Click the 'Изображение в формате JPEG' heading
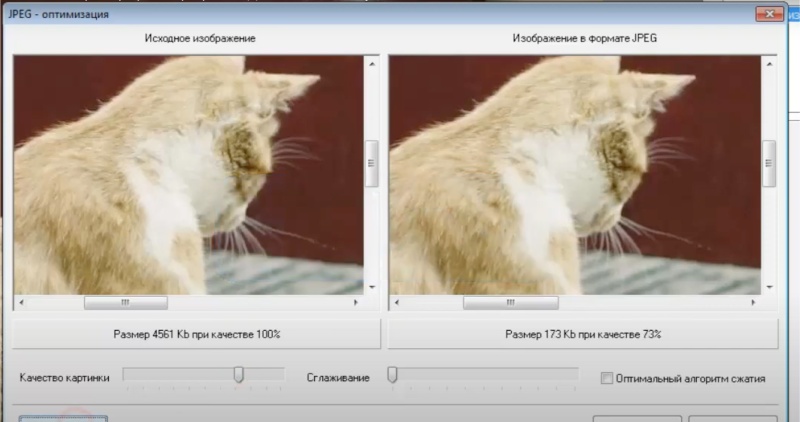Viewport: 800px width, 422px height. (585, 38)
